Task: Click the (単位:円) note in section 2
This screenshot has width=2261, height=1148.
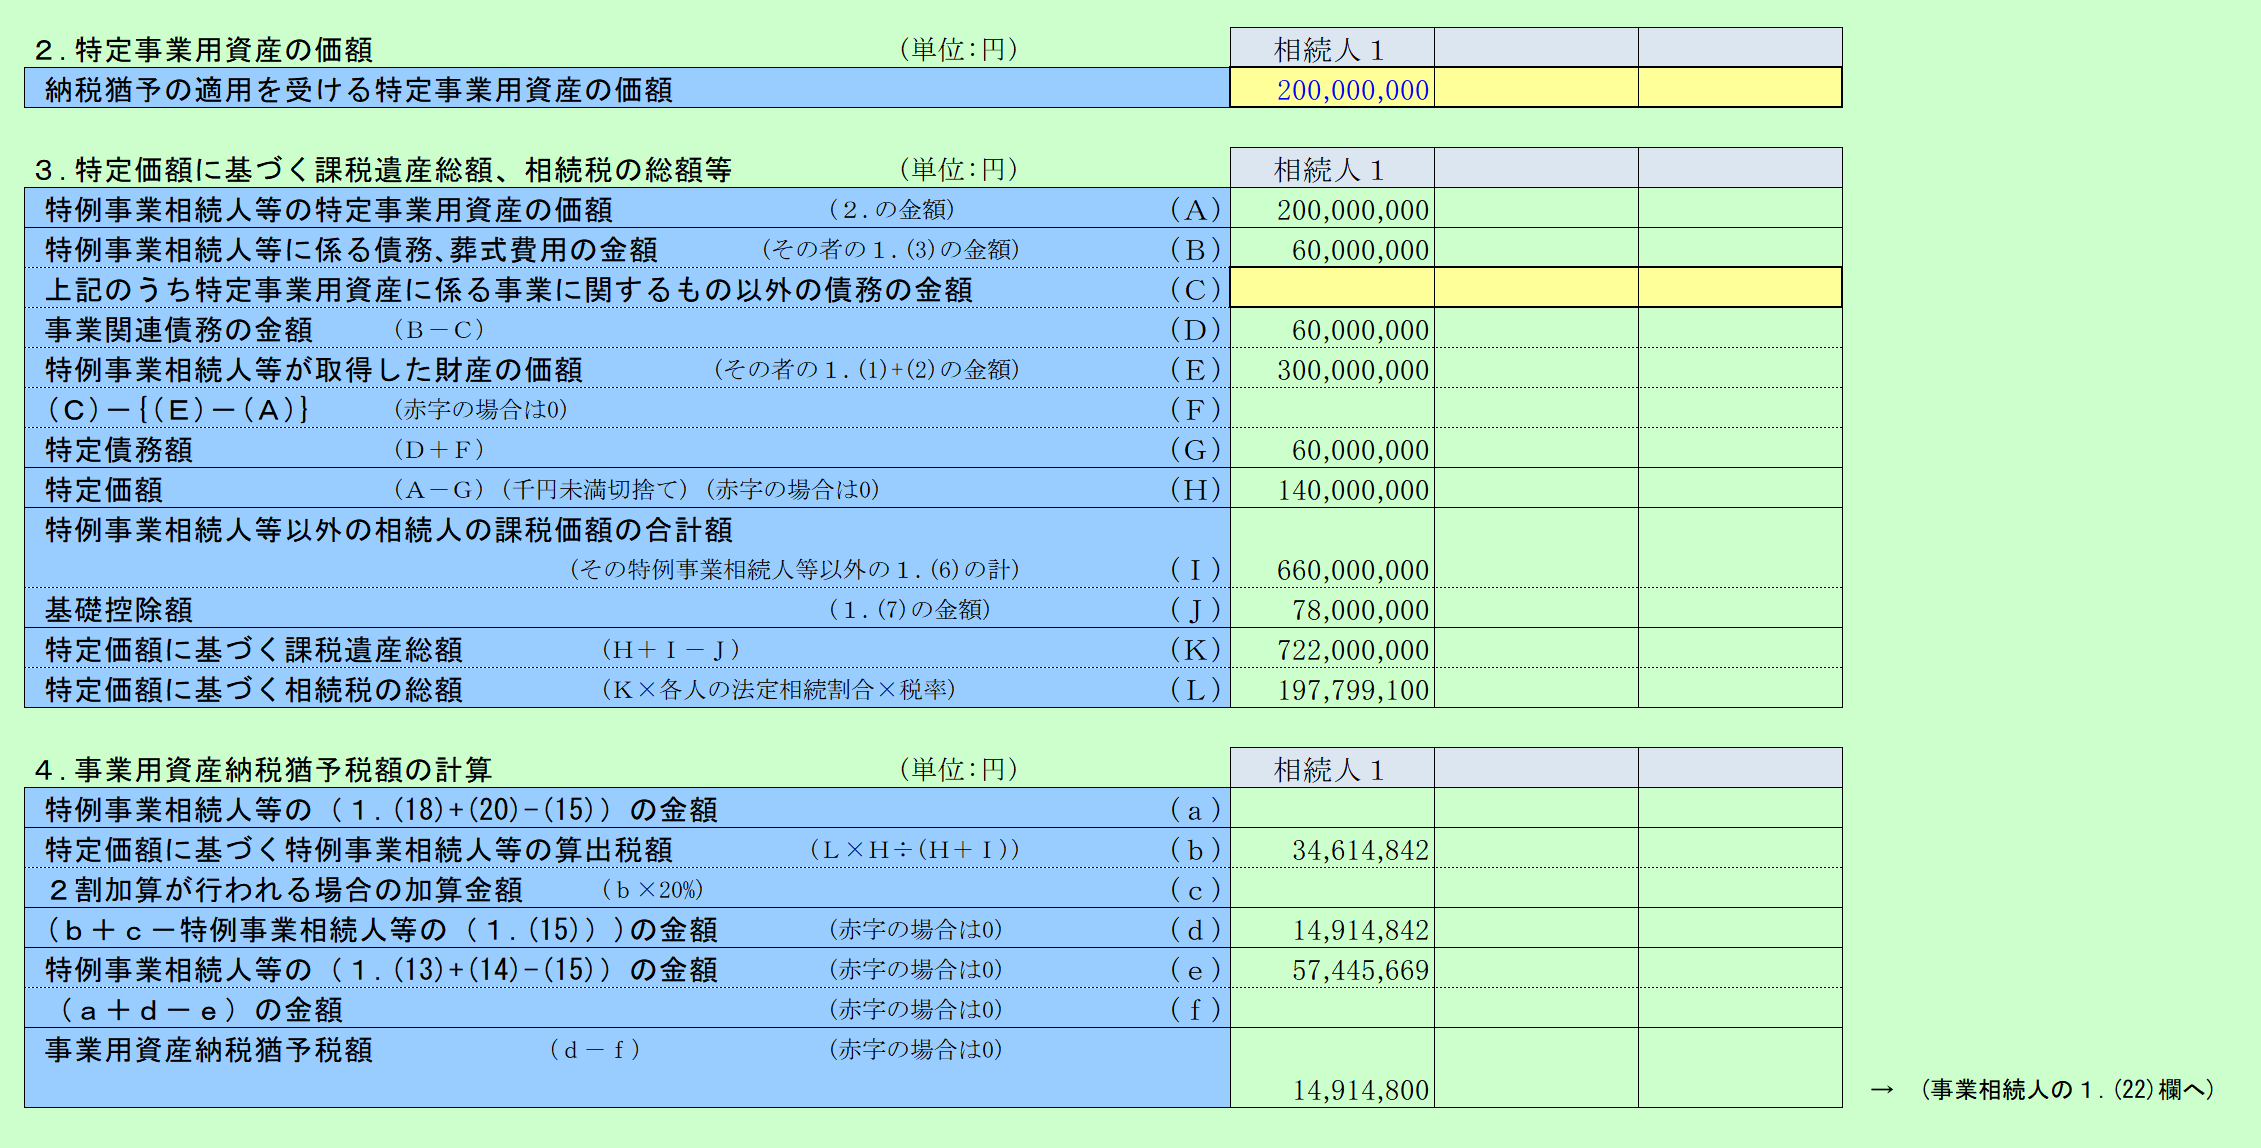Action: pyautogui.click(x=958, y=50)
